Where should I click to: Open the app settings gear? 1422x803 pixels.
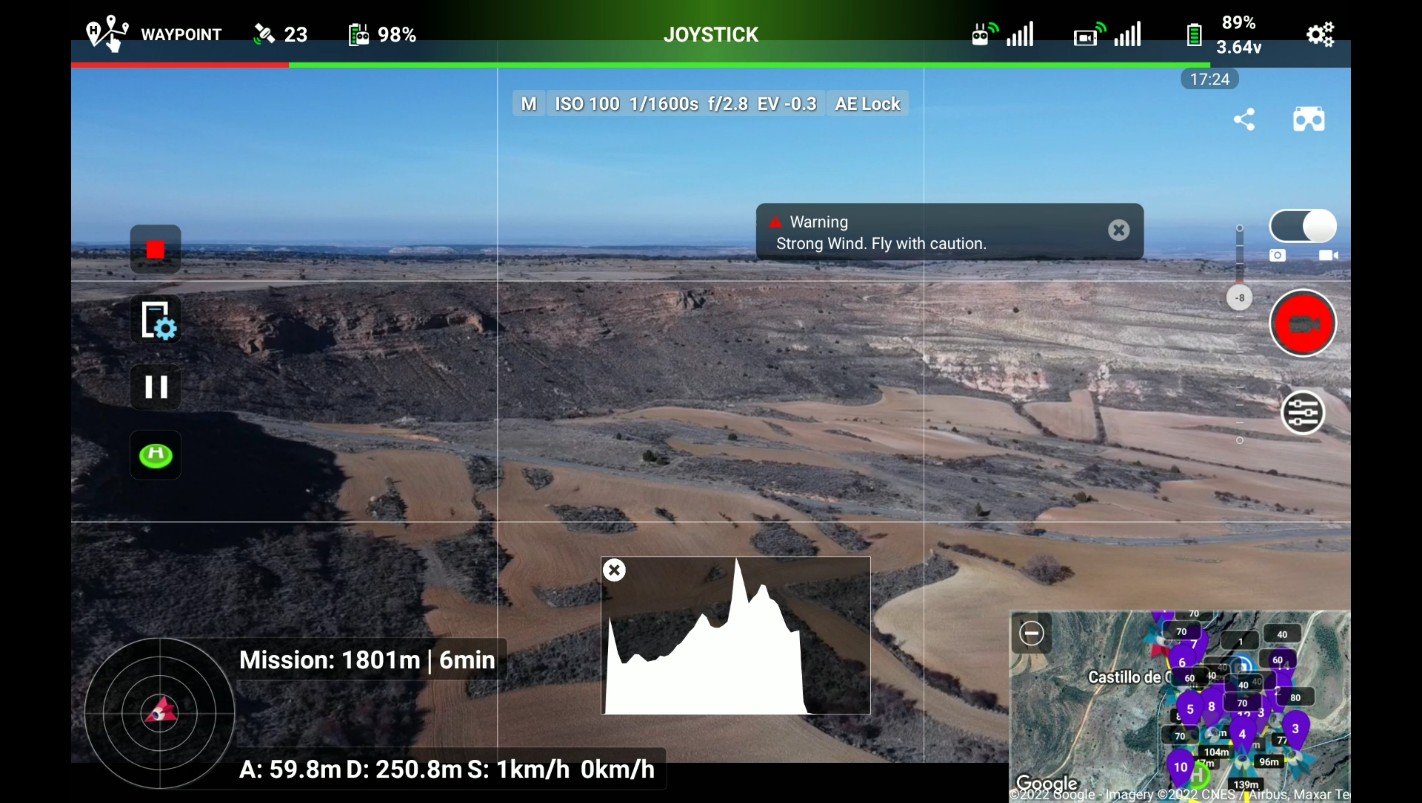1320,33
